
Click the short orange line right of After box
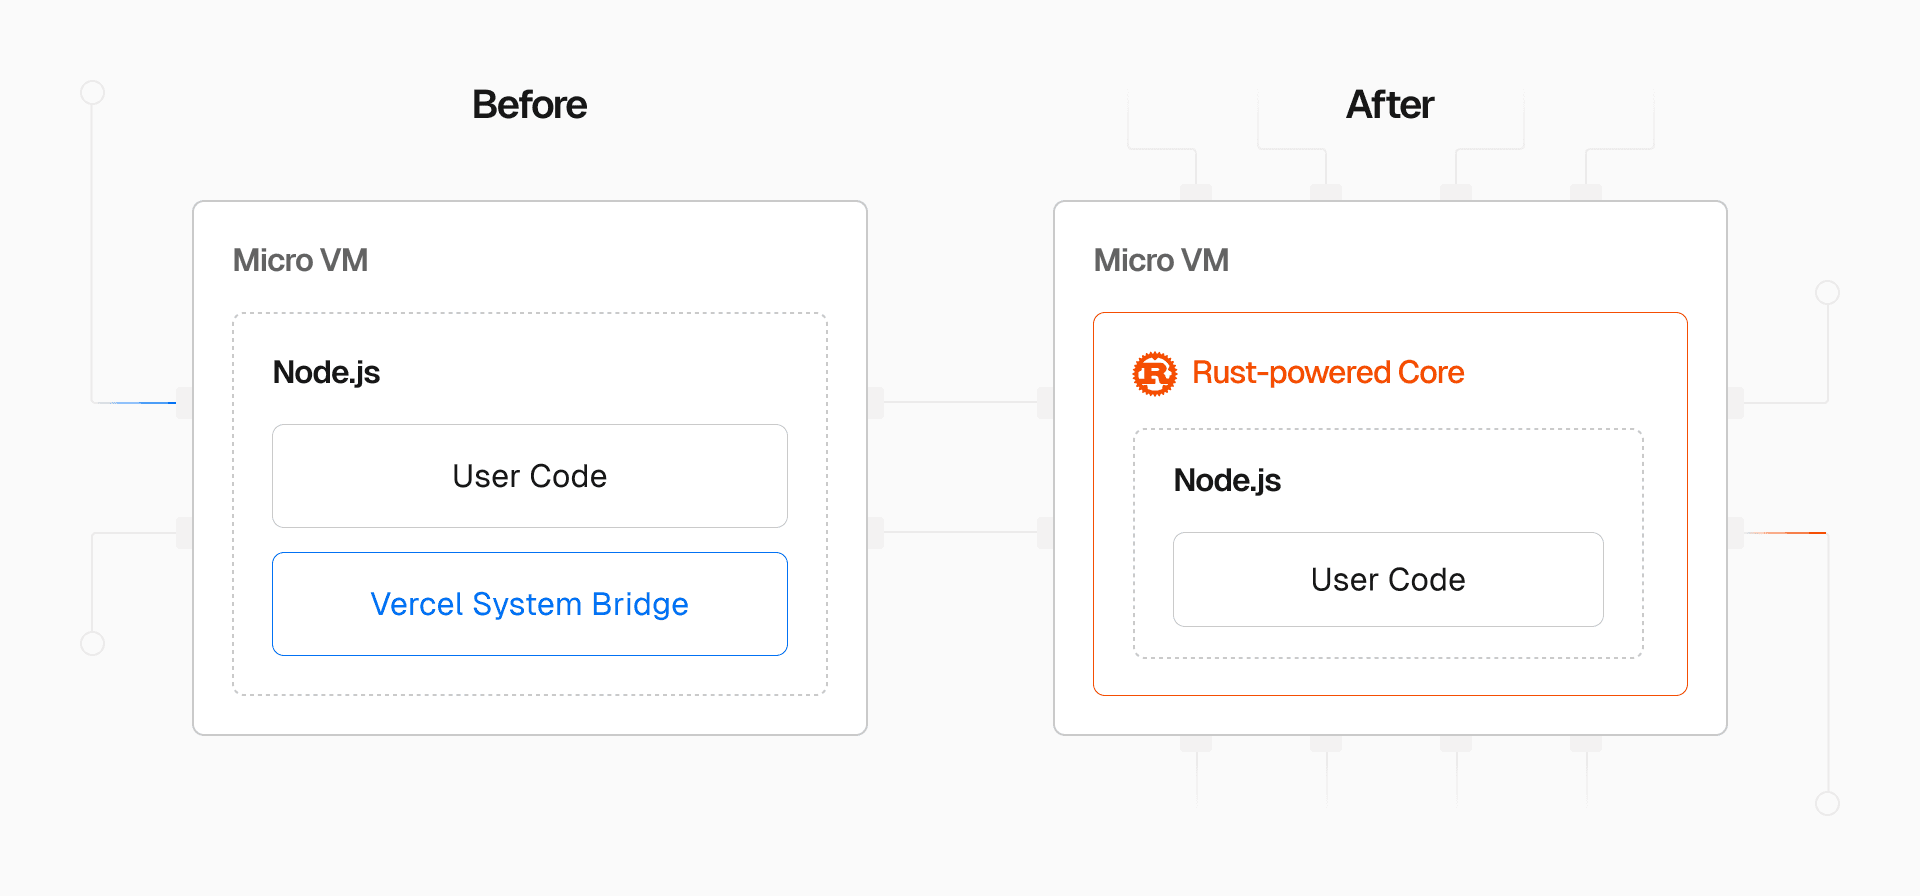pyautogui.click(x=1786, y=533)
